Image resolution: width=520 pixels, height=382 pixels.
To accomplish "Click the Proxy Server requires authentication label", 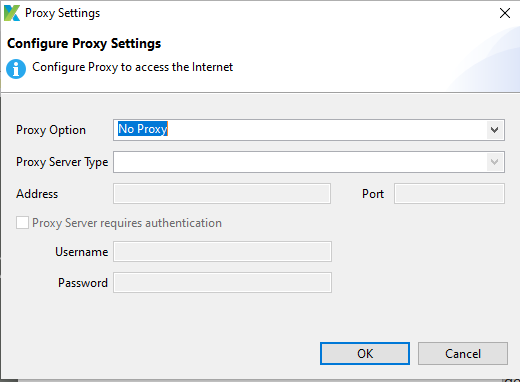I will click(127, 223).
